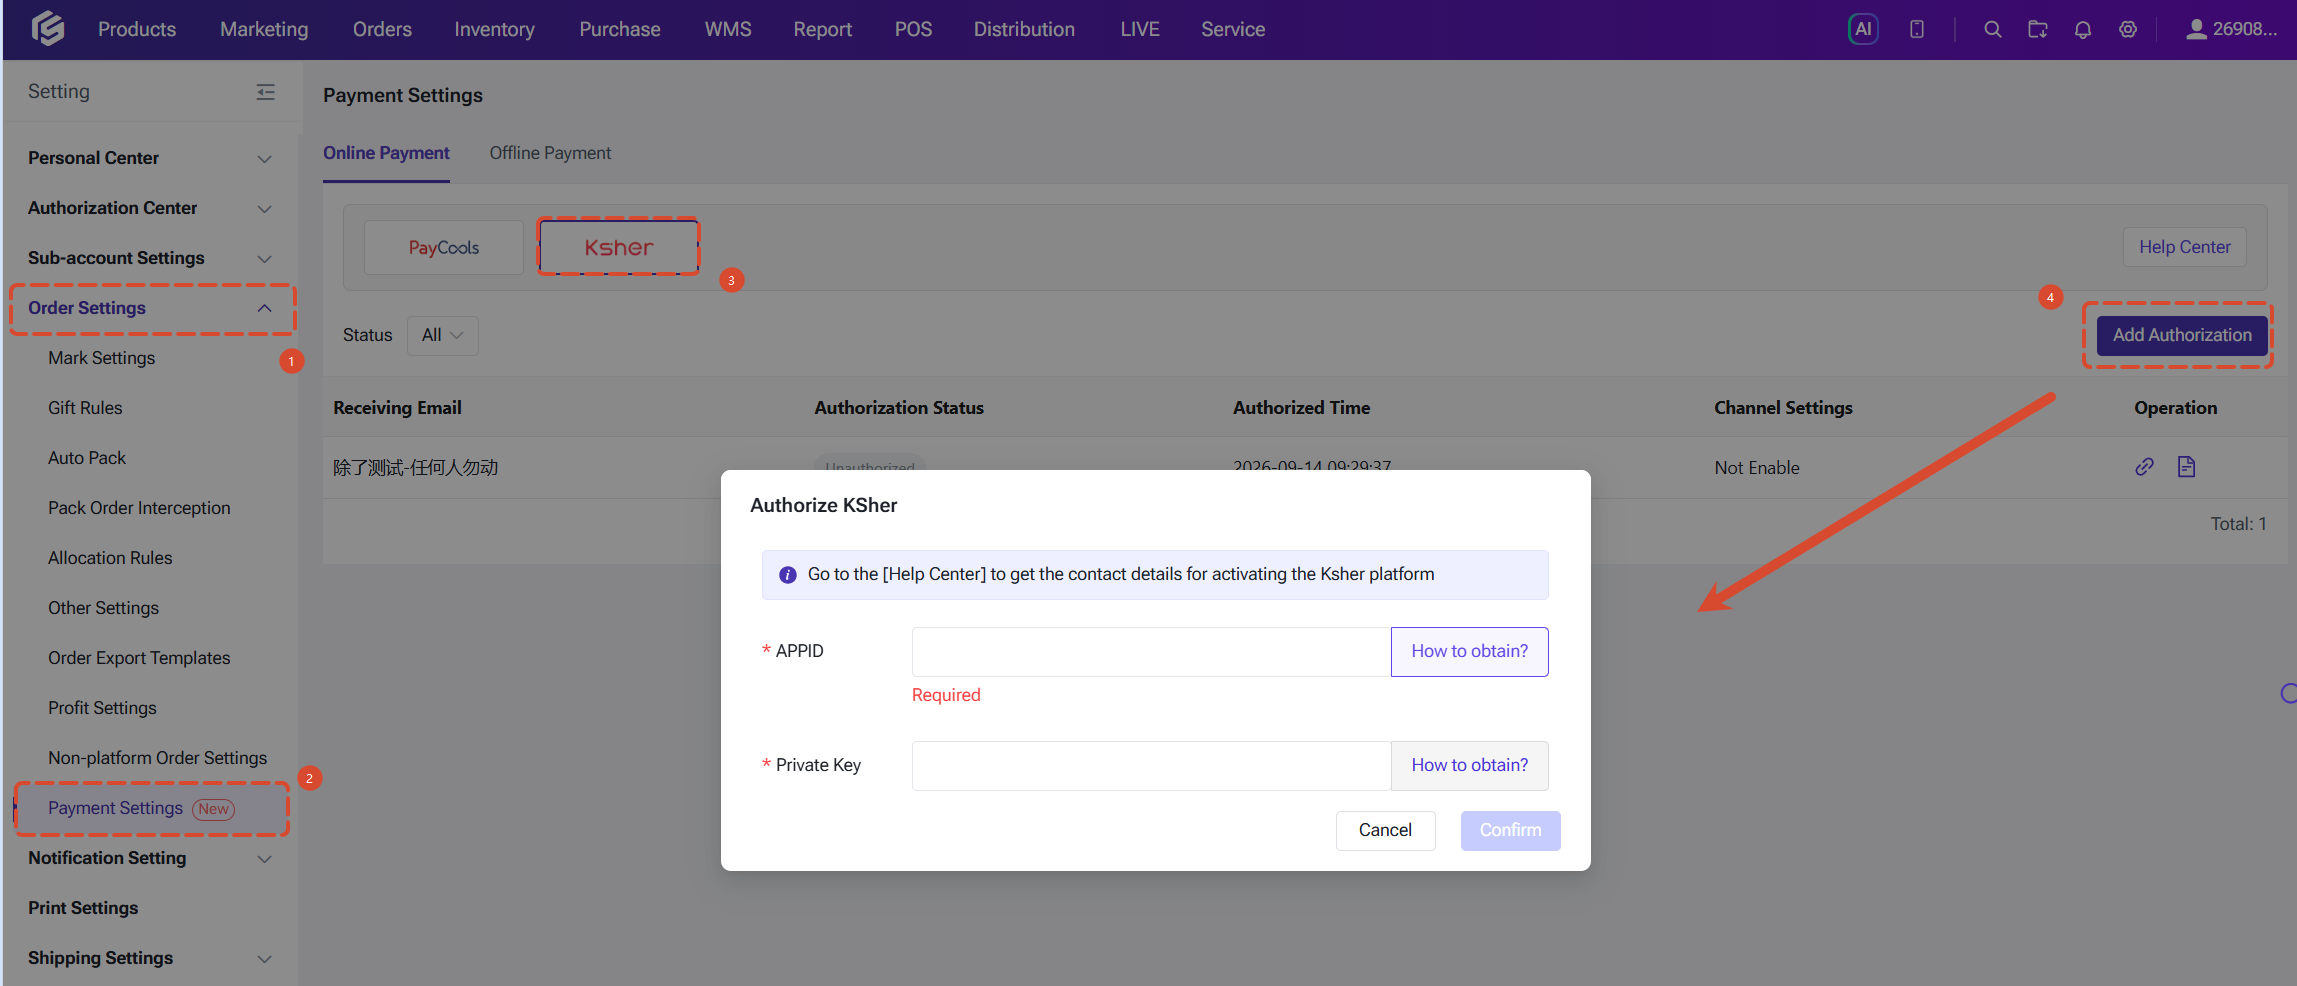Click How to obtain for APPID
The height and width of the screenshot is (986, 2297).
coord(1469,651)
